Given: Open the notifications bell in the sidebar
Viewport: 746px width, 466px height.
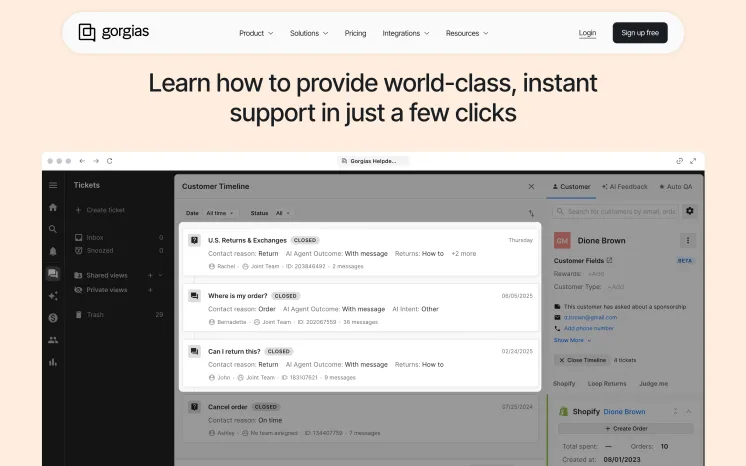Looking at the screenshot, I should click(53, 251).
